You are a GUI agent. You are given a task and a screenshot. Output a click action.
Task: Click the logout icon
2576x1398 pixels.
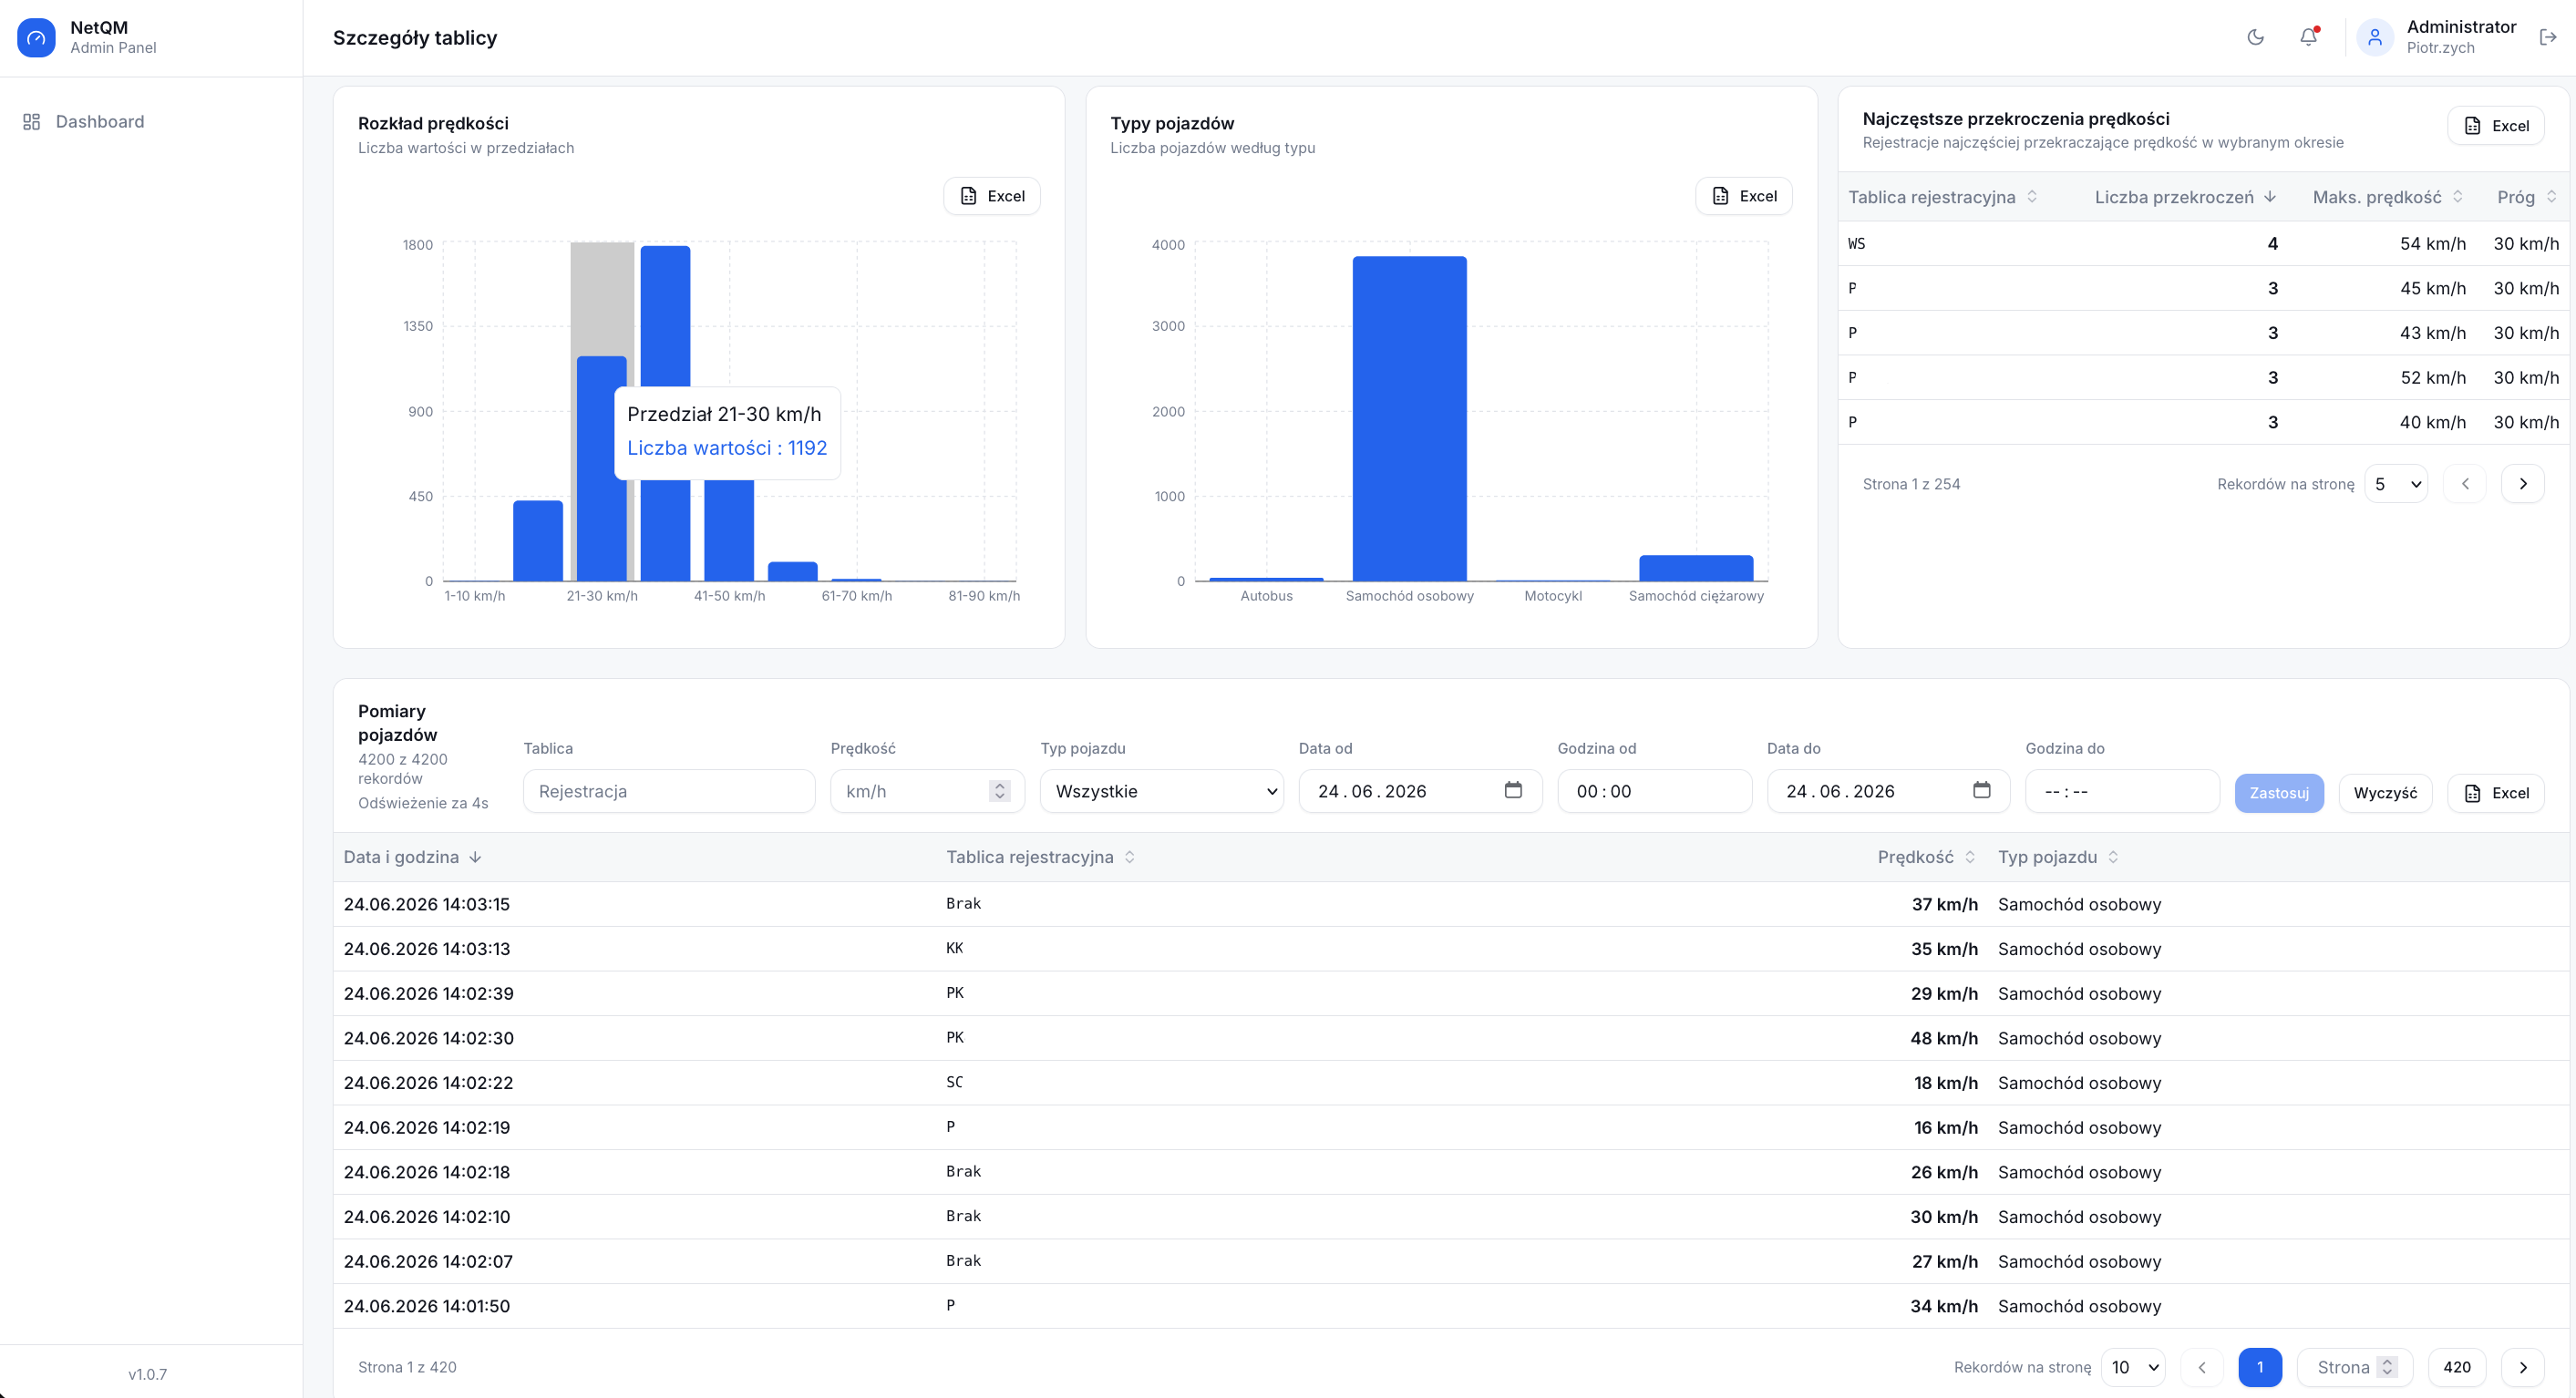coord(2548,37)
